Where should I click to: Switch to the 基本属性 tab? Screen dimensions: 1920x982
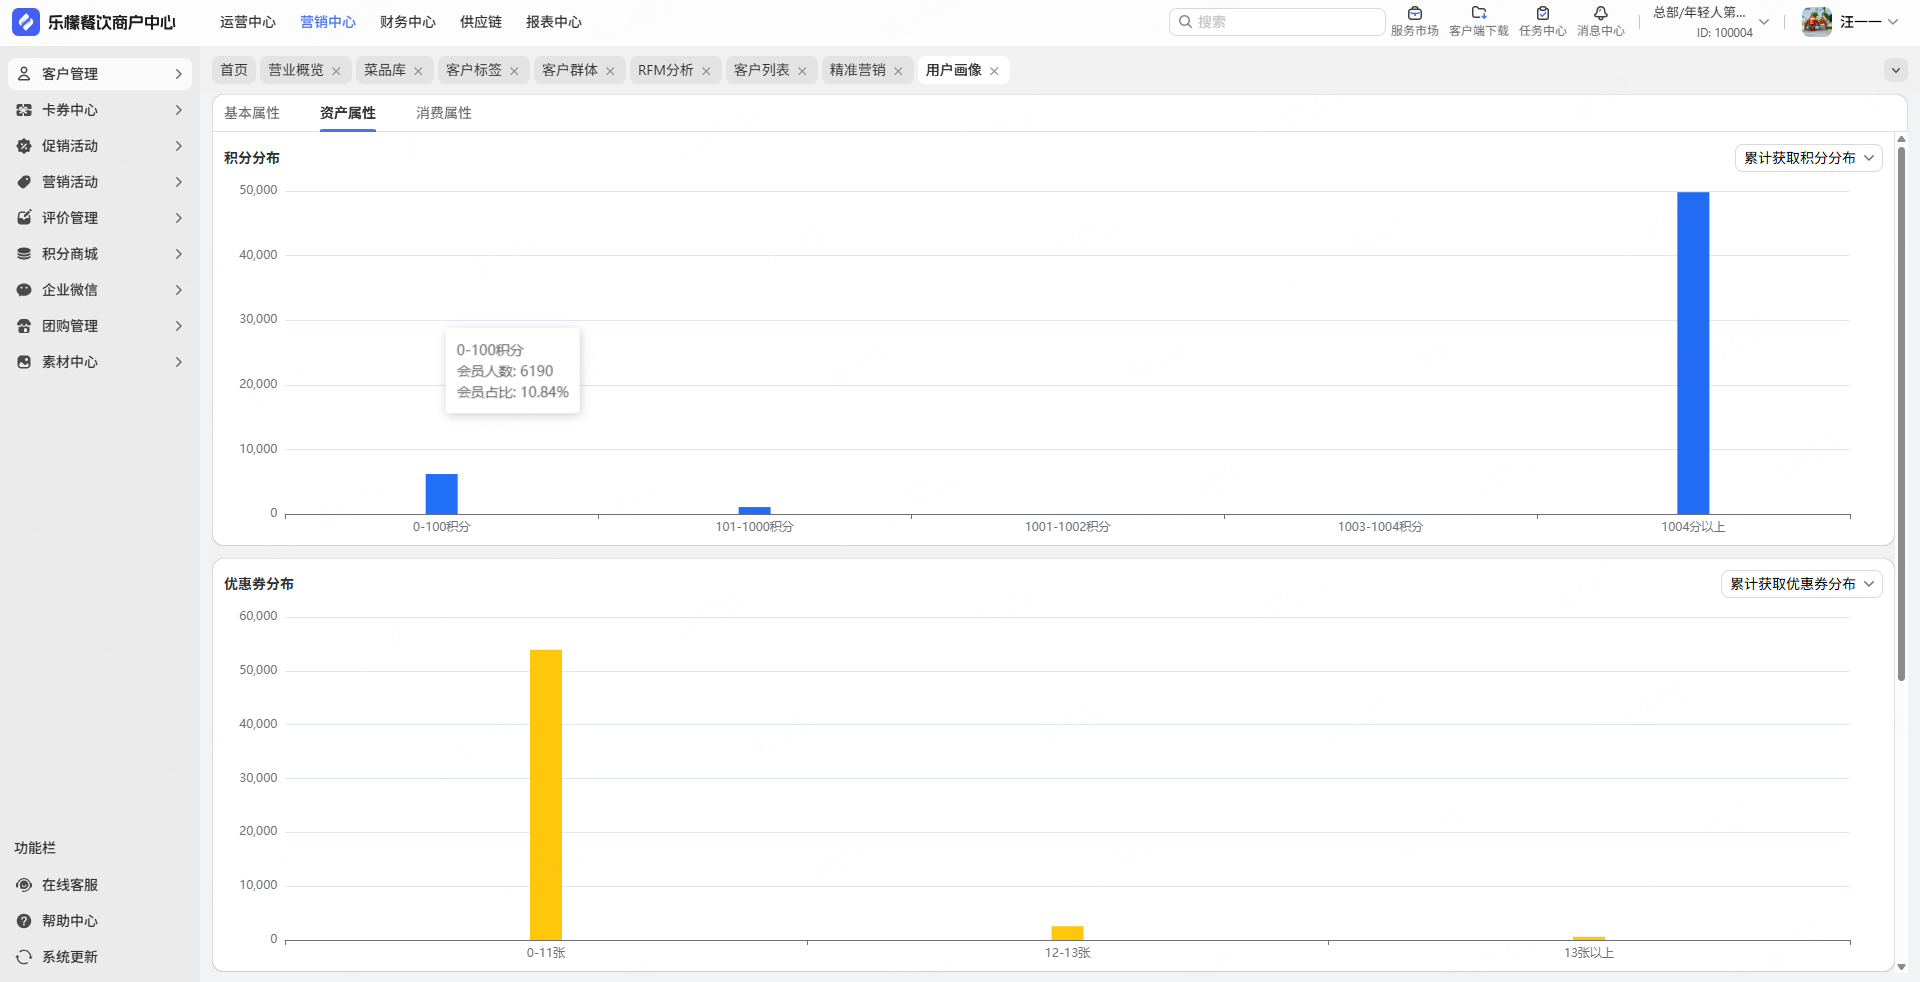[x=252, y=113]
